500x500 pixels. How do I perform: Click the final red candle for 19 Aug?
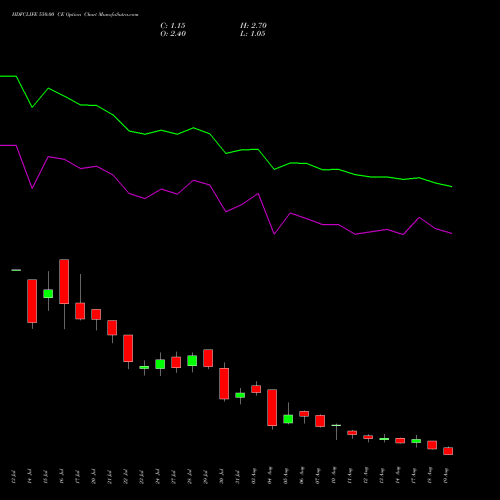point(448,451)
